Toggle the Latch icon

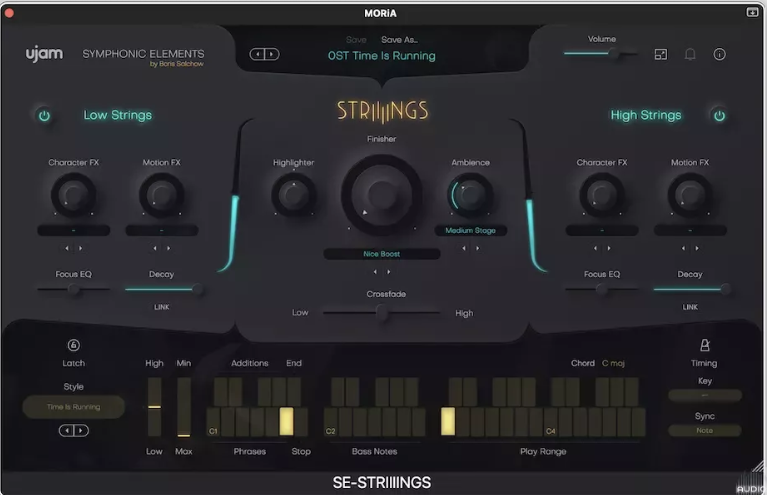(x=73, y=345)
